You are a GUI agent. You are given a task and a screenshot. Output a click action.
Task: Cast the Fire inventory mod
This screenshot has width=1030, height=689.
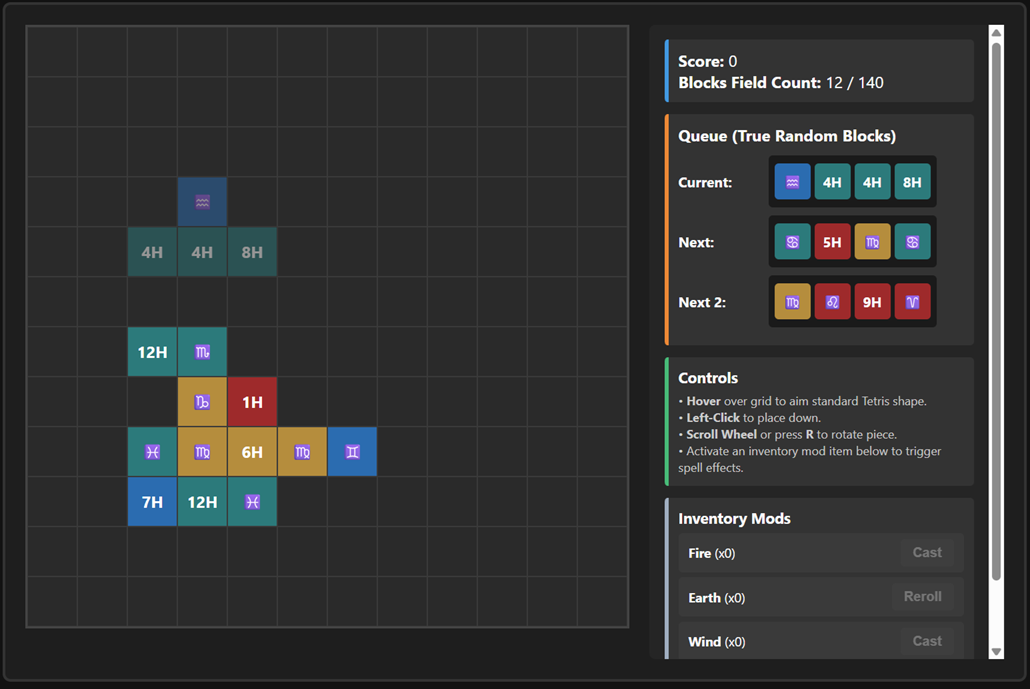pos(927,552)
